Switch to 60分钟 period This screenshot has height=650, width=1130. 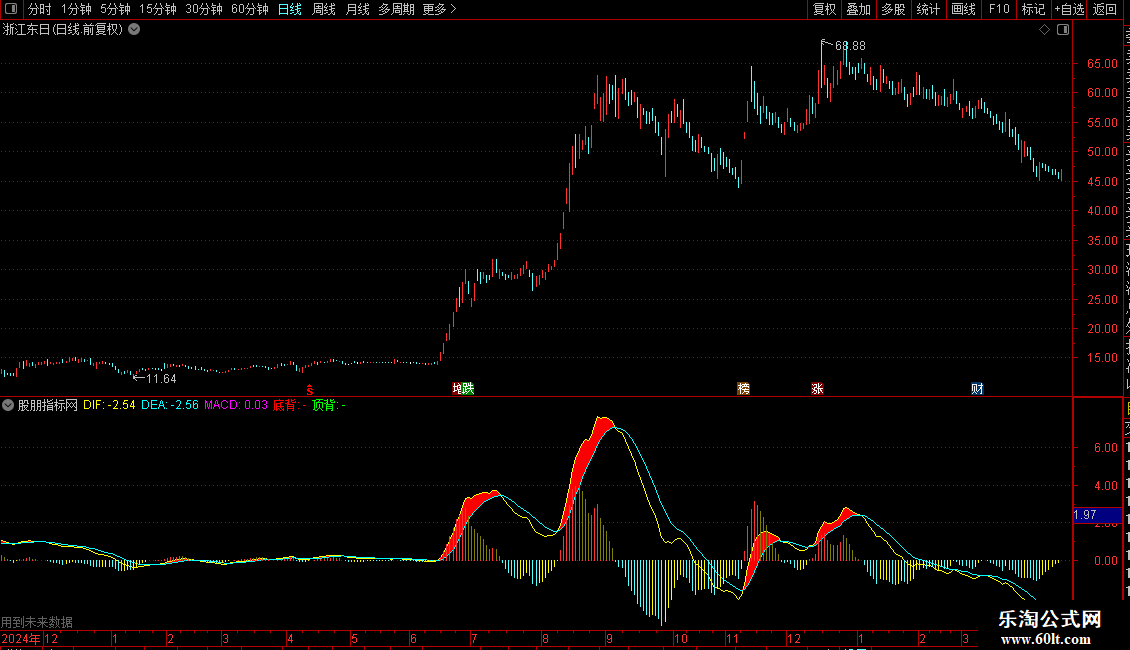coord(249,9)
